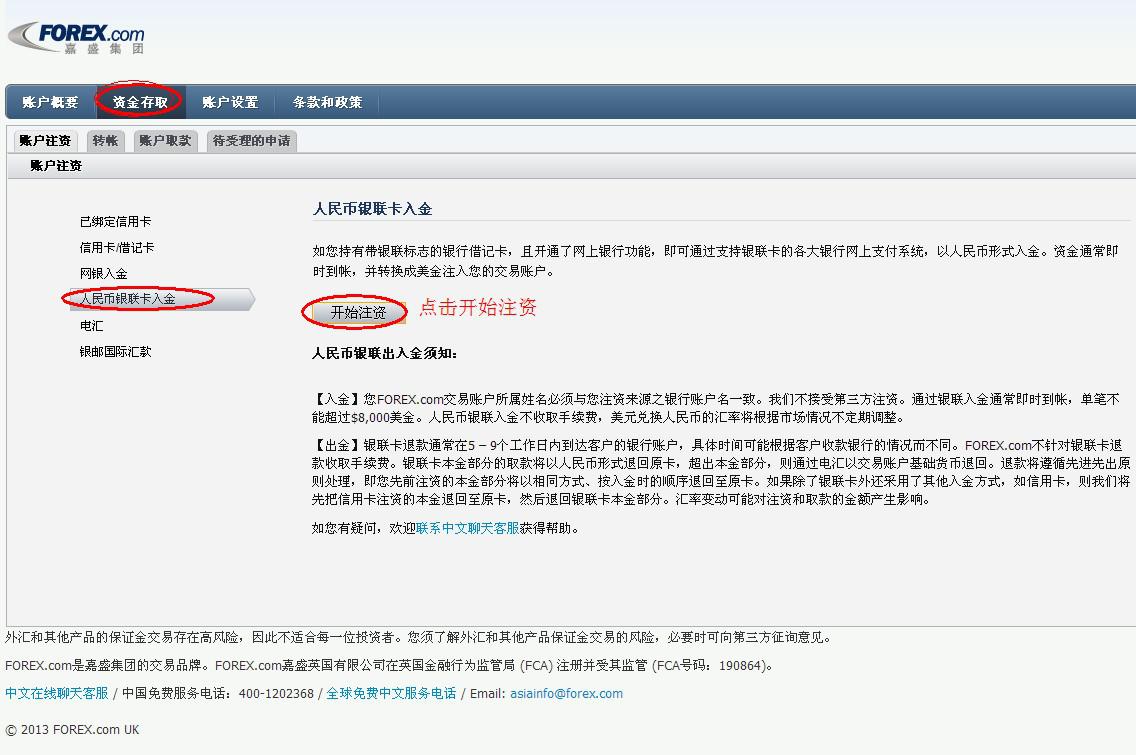The width and height of the screenshot is (1136, 755).
Task: Open 中文在线聊天客服 footer link
Action: pyautogui.click(x=57, y=693)
